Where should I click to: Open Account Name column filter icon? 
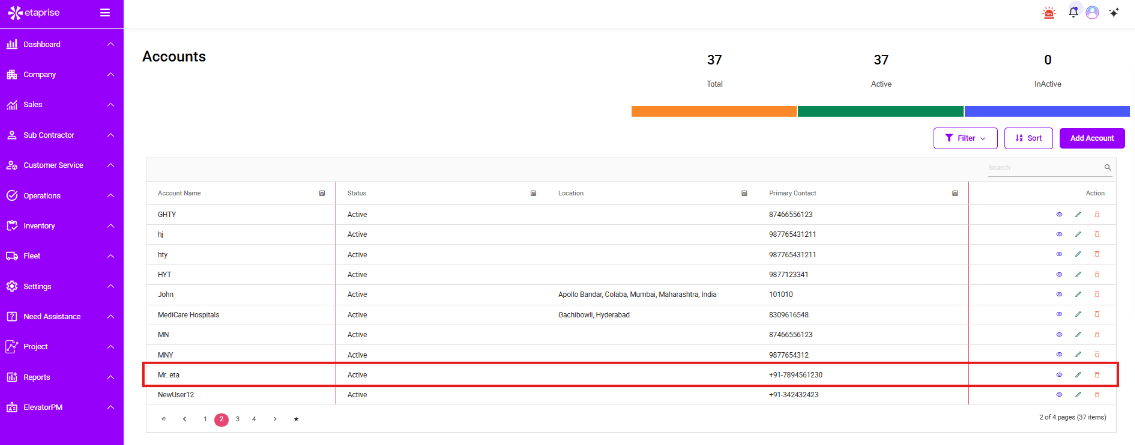322,193
